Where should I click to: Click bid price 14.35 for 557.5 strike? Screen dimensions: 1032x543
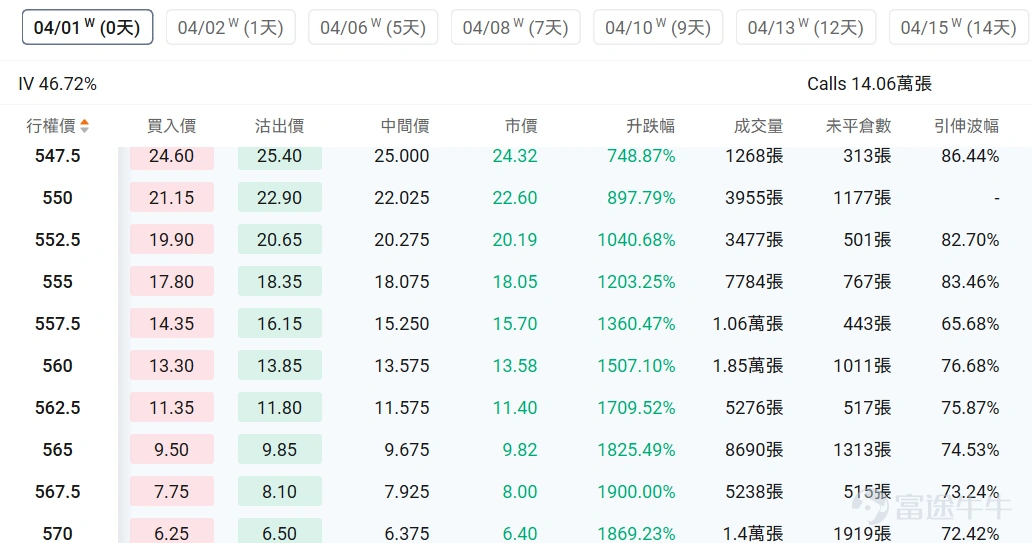172,324
